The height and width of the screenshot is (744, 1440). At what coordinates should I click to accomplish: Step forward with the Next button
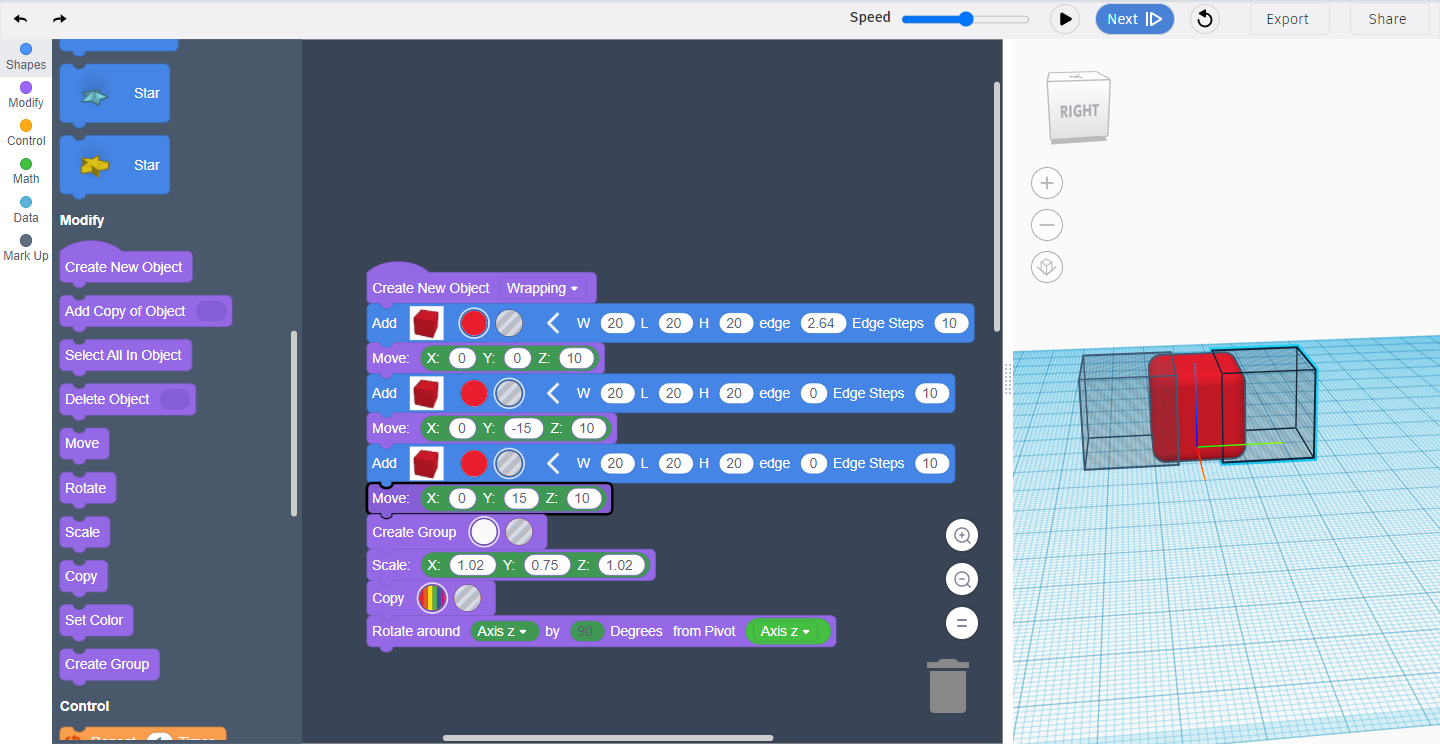(1134, 19)
